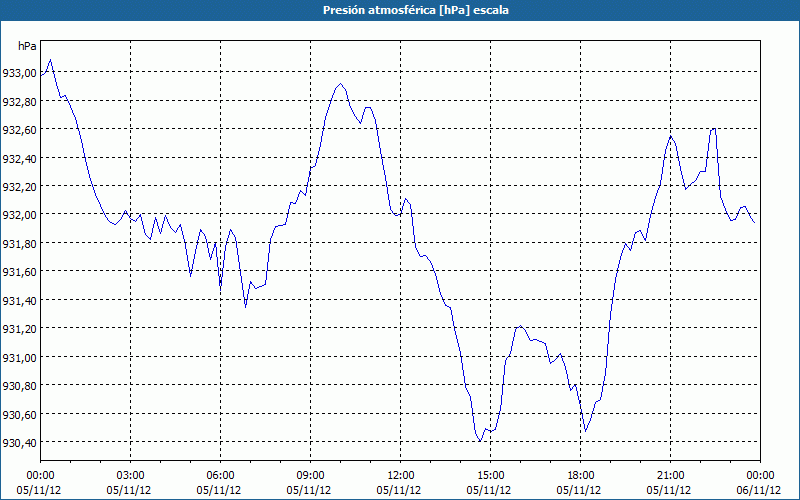Screen dimensions: 800x500
Task: Click the 933,00 y-axis label
Action: tap(19, 73)
